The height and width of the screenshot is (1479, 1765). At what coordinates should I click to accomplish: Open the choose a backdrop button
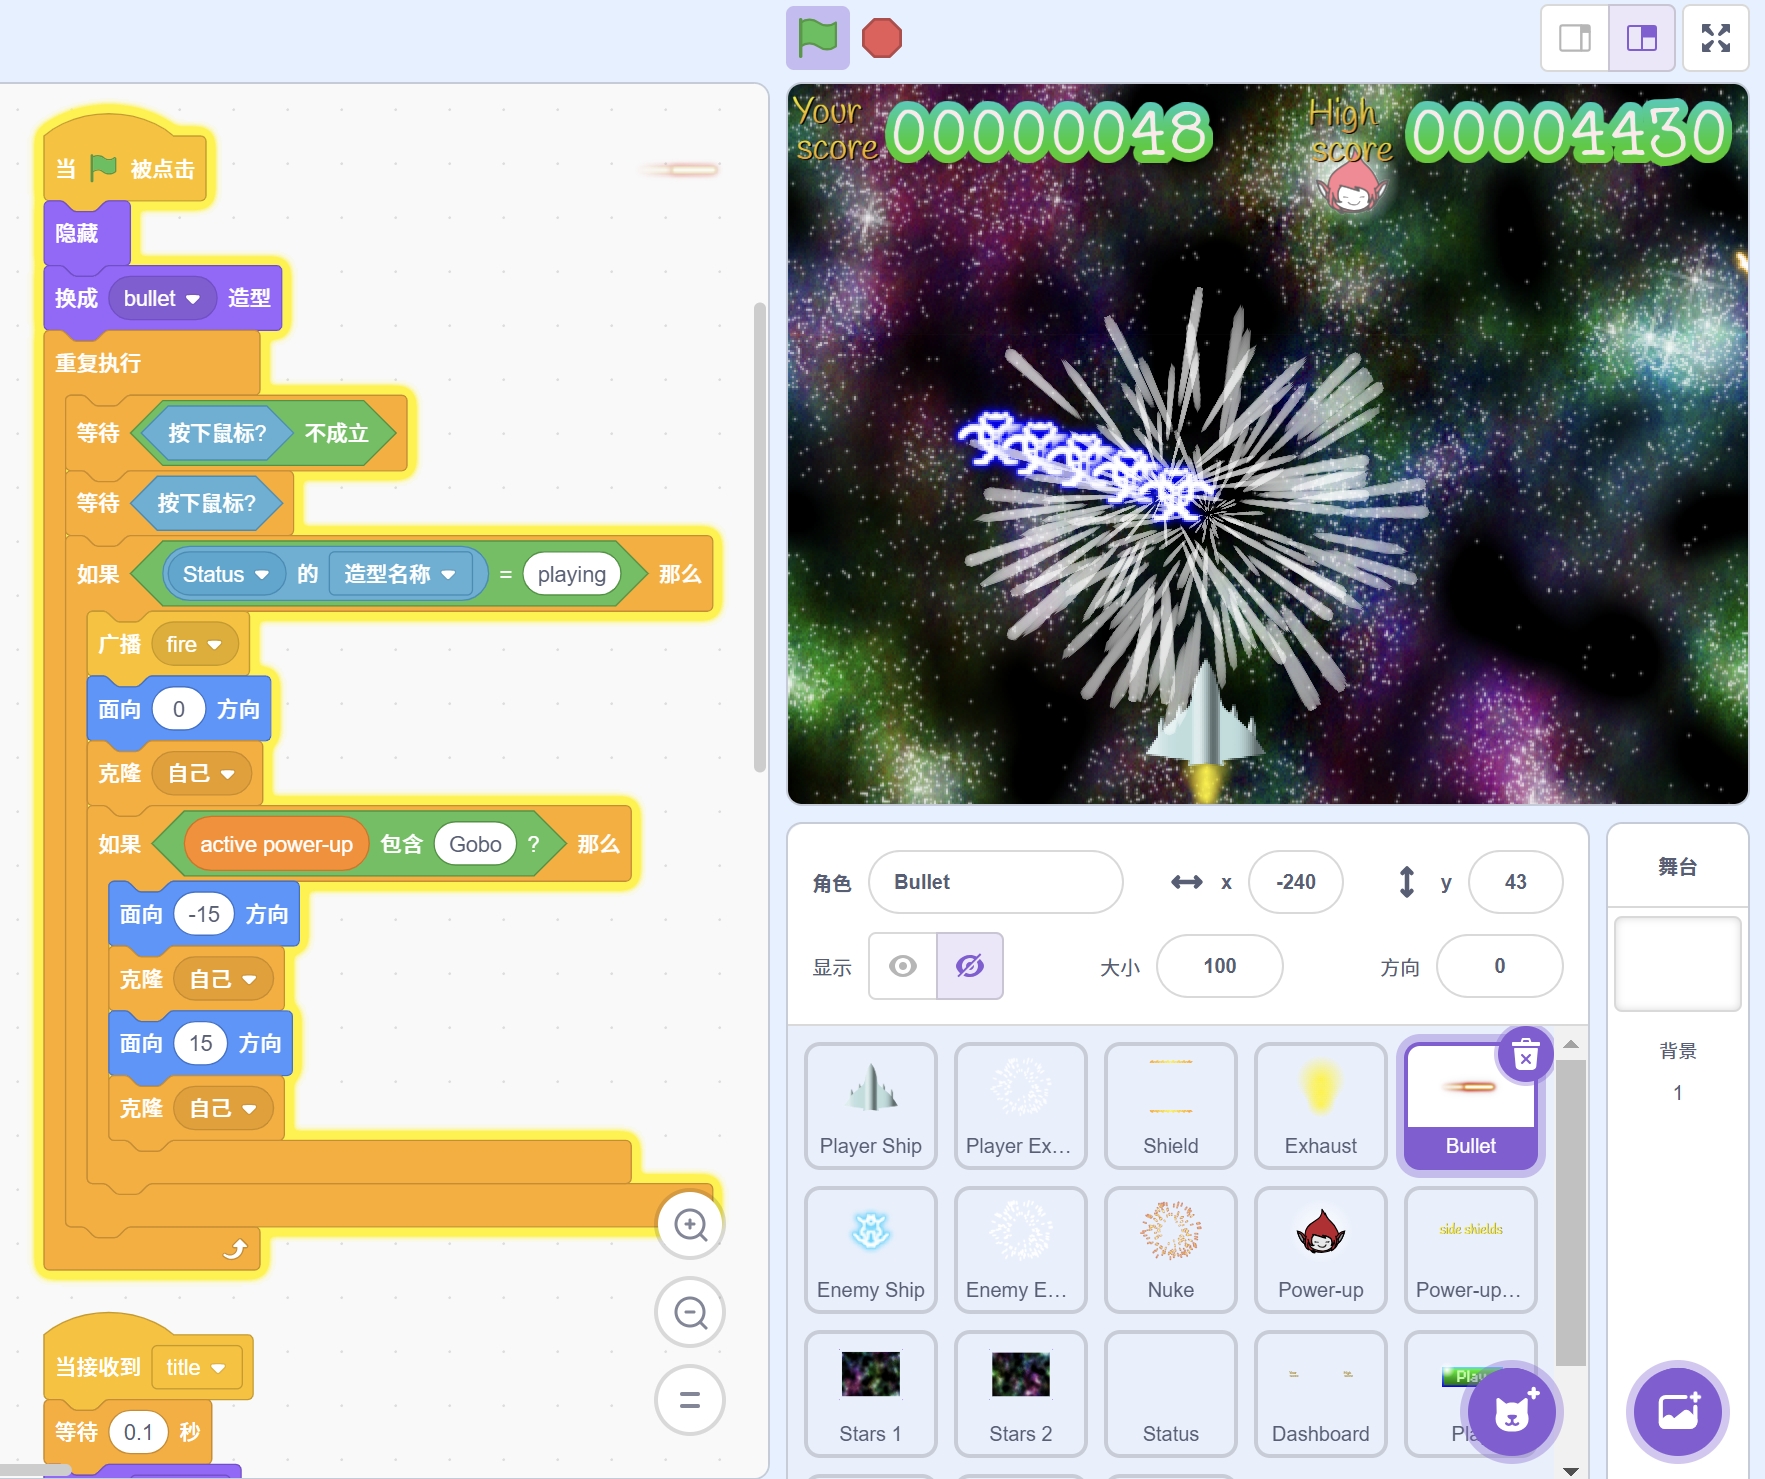click(1677, 1412)
